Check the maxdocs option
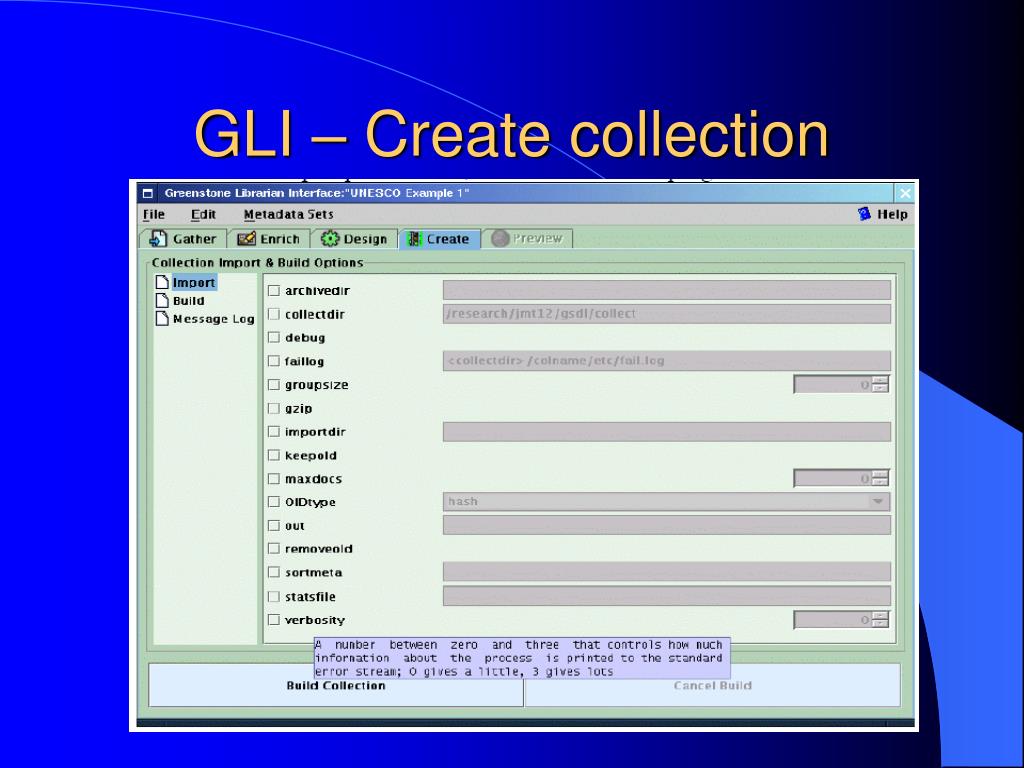 tap(274, 479)
